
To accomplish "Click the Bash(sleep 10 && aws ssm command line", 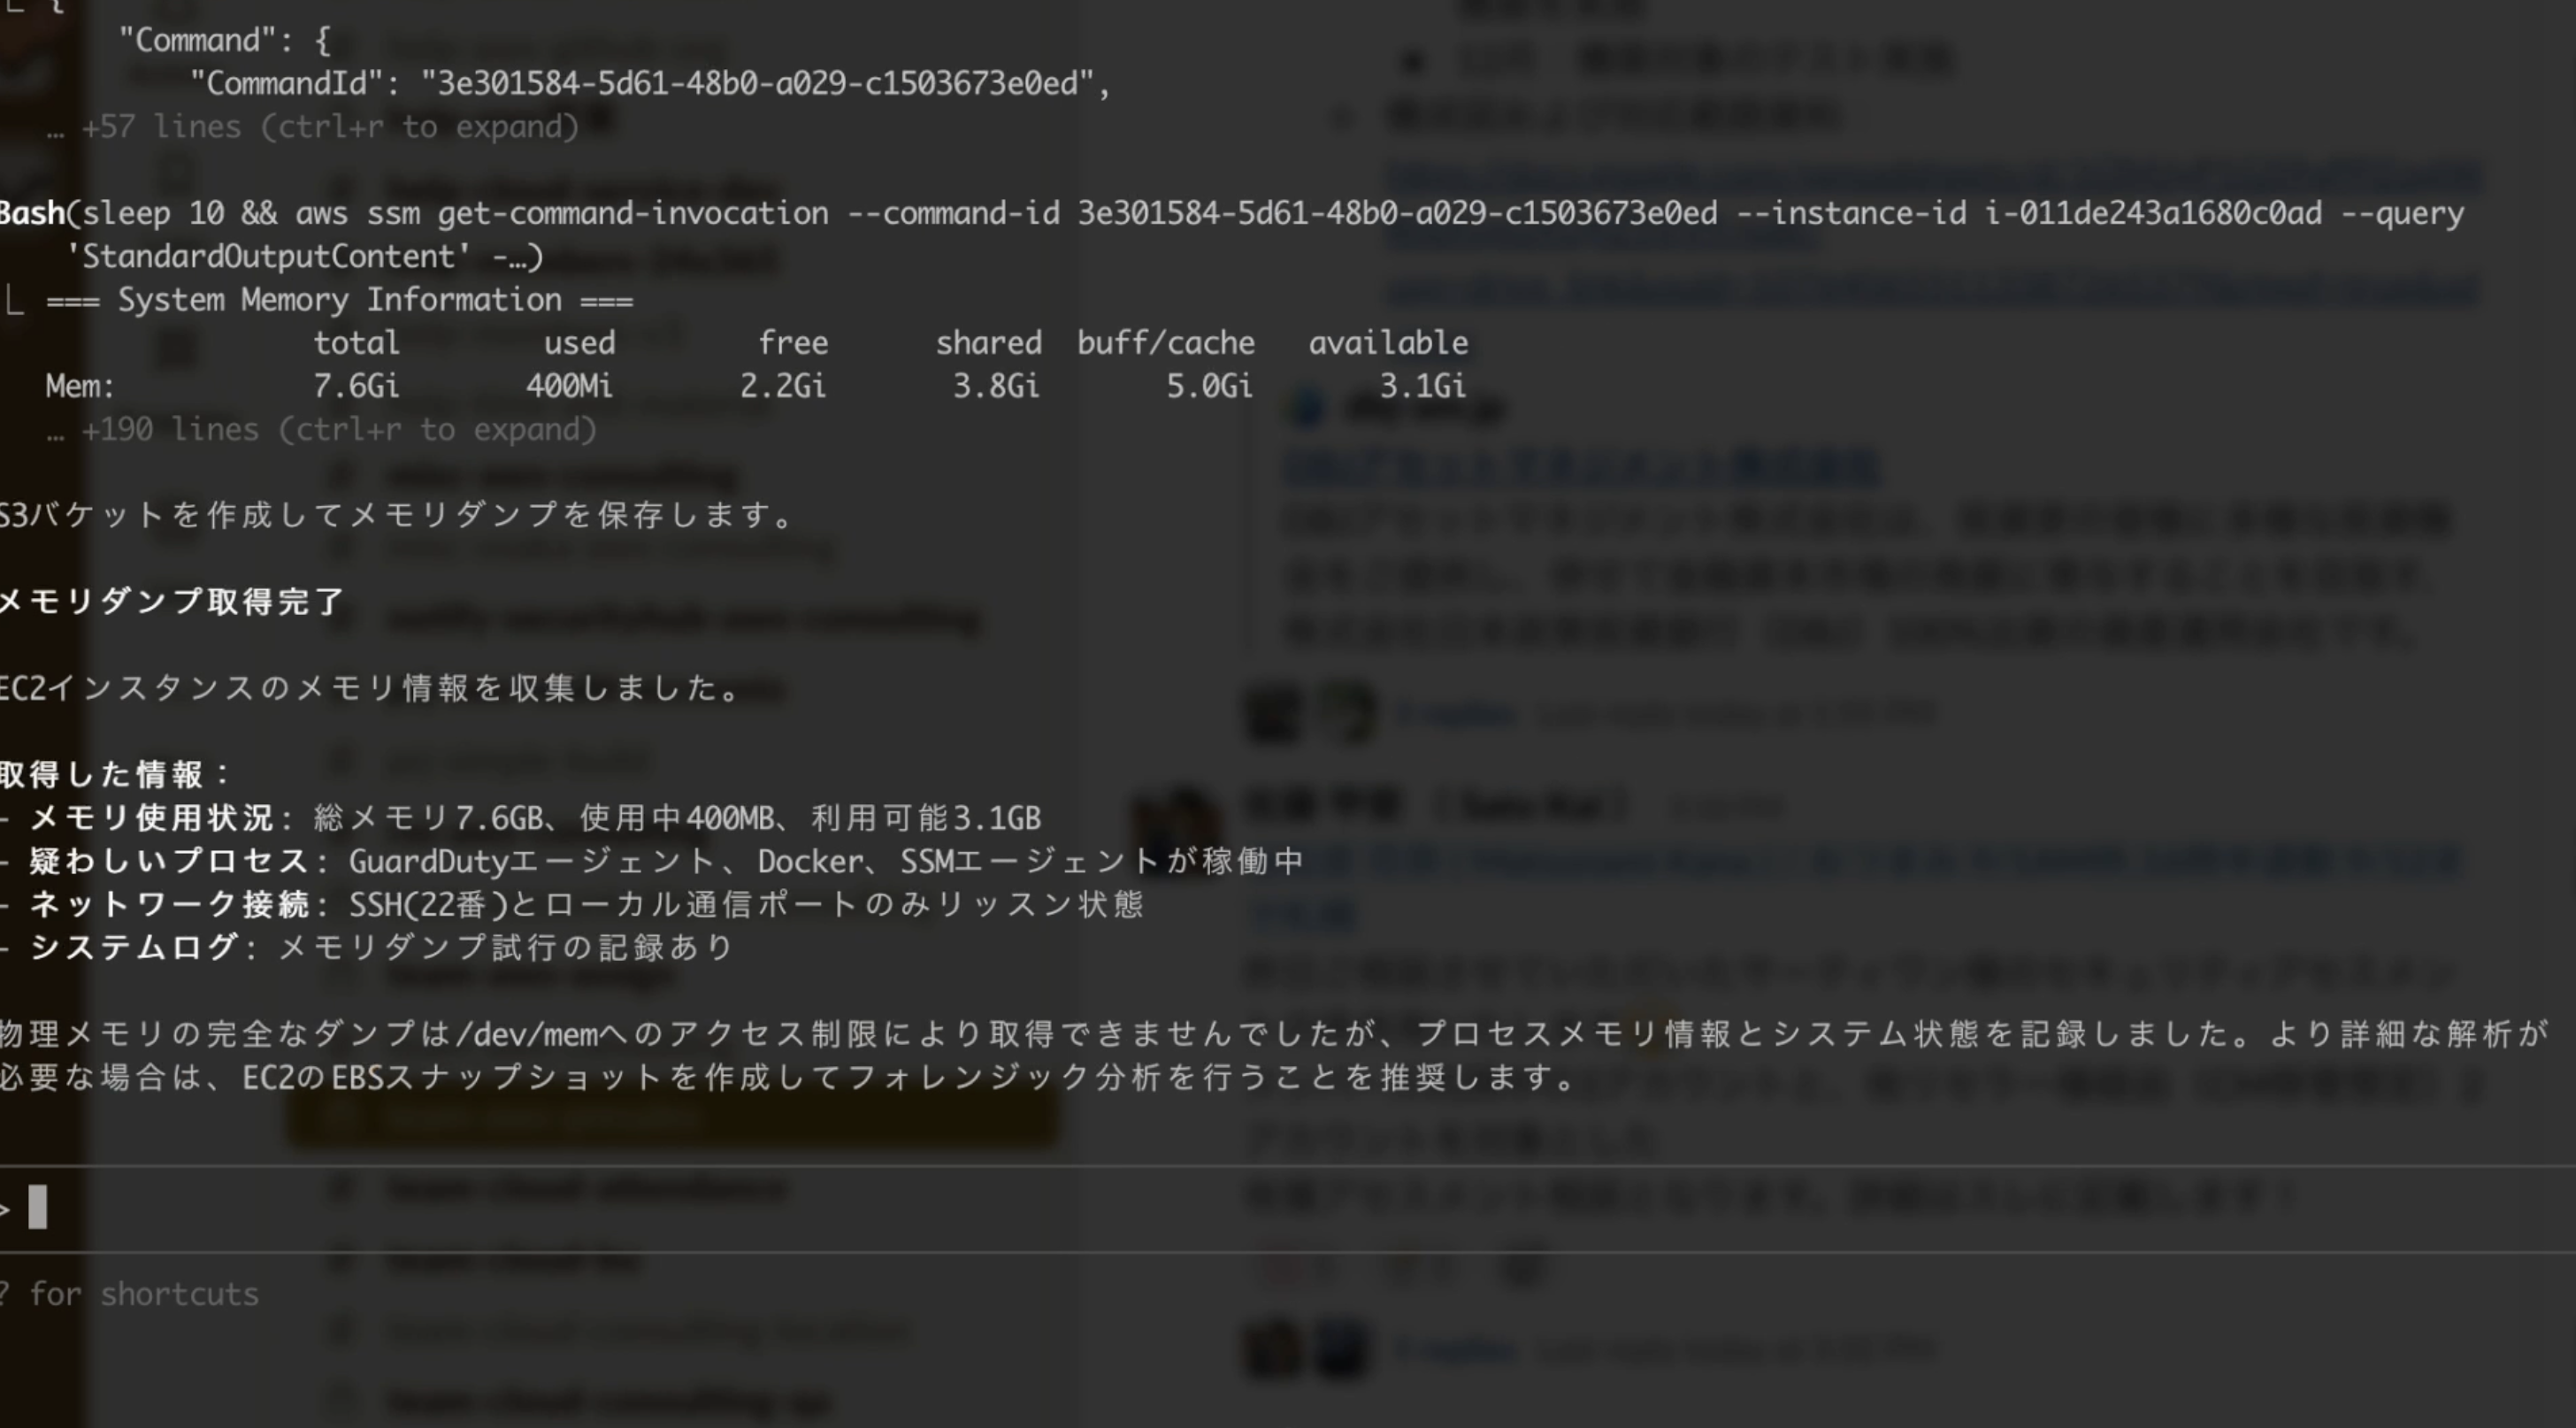I will point(1232,214).
